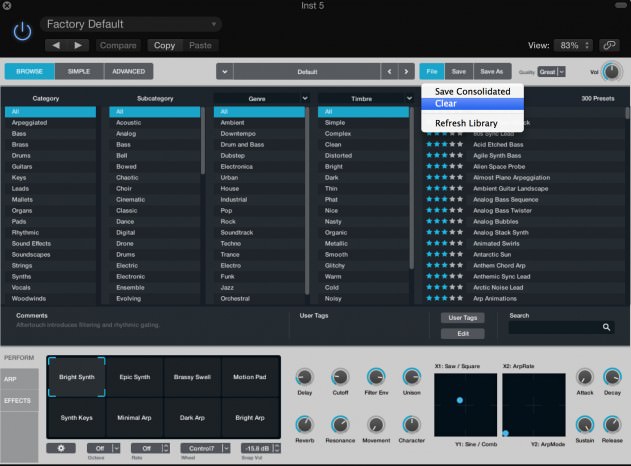Click the right chevron beside Default patch

[406, 72]
